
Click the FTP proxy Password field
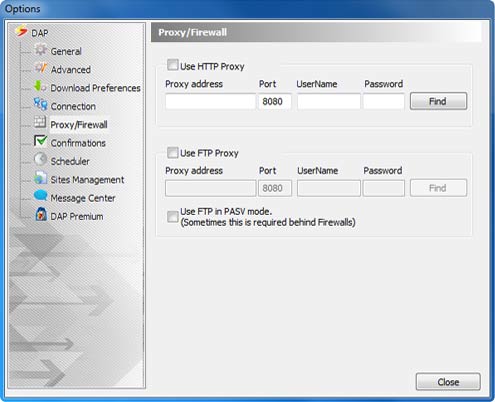384,188
